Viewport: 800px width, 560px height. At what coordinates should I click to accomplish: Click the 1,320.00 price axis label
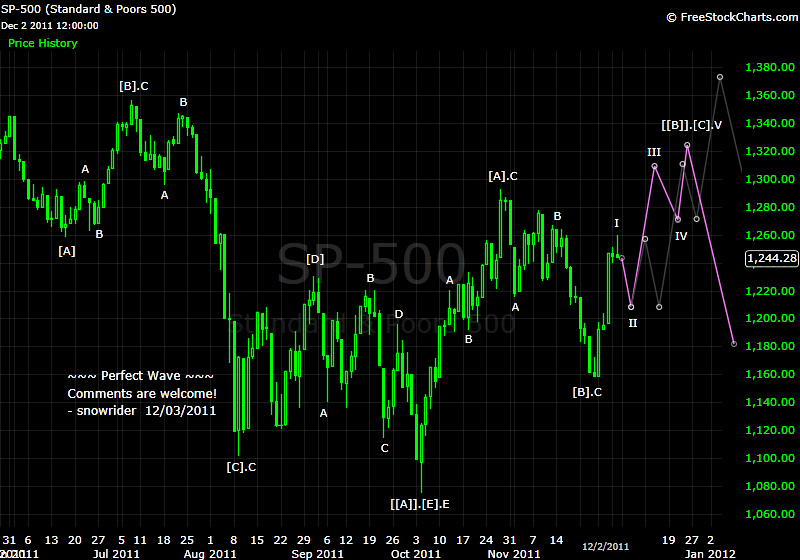coord(770,151)
